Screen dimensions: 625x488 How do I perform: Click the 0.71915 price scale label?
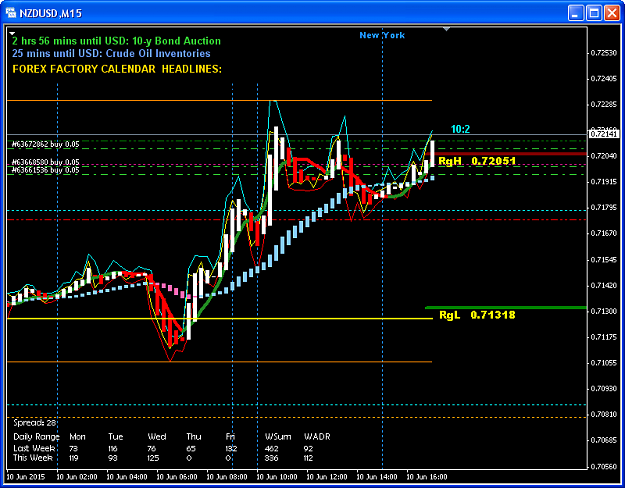[604, 181]
